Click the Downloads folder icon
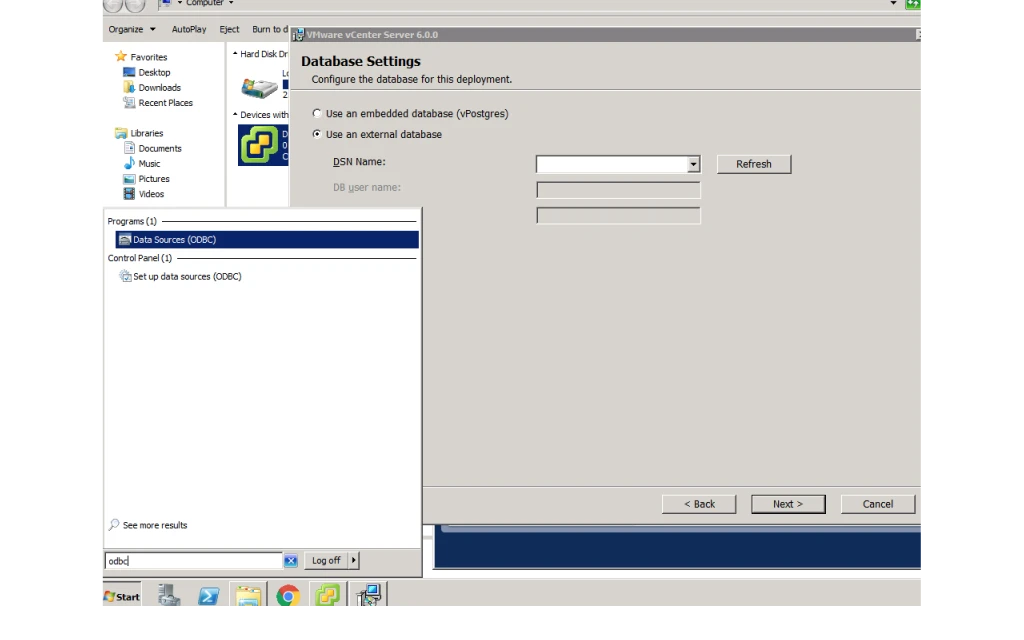 click(129, 87)
